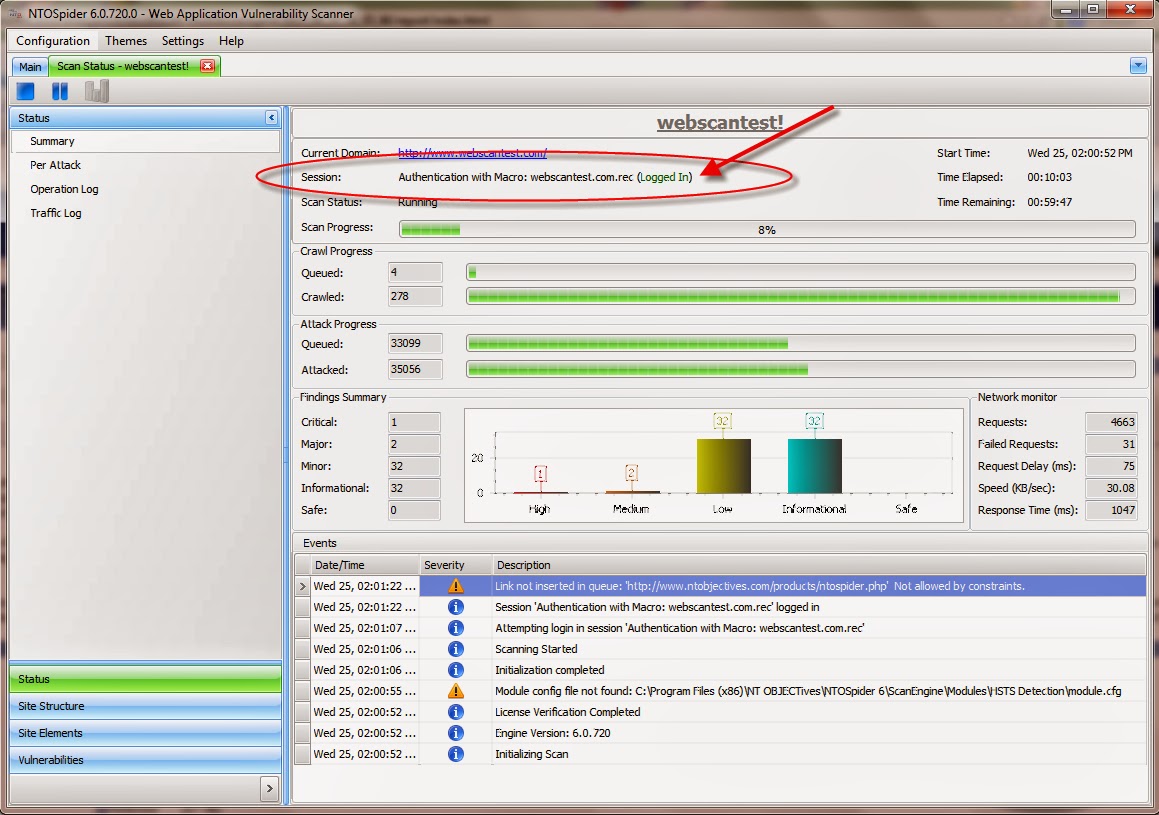Select the Major findings count field
This screenshot has width=1159, height=815.
pos(414,444)
